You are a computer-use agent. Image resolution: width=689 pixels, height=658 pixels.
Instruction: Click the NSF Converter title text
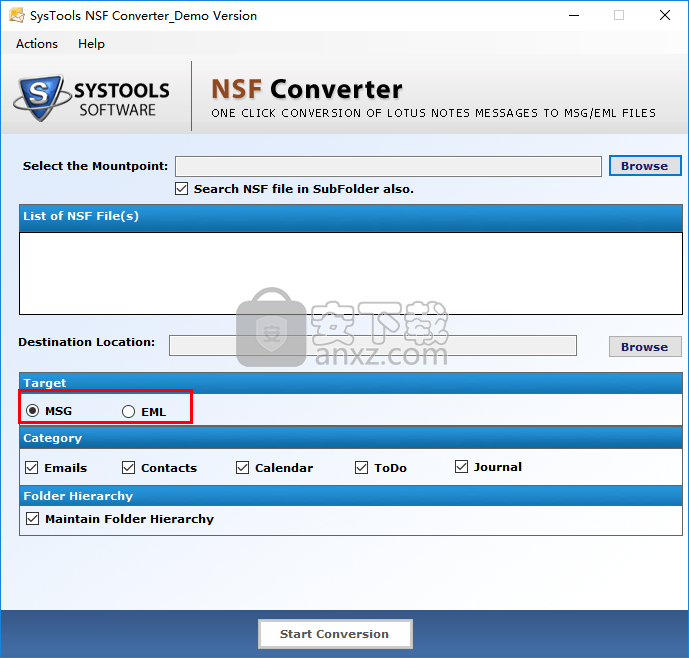tap(307, 89)
